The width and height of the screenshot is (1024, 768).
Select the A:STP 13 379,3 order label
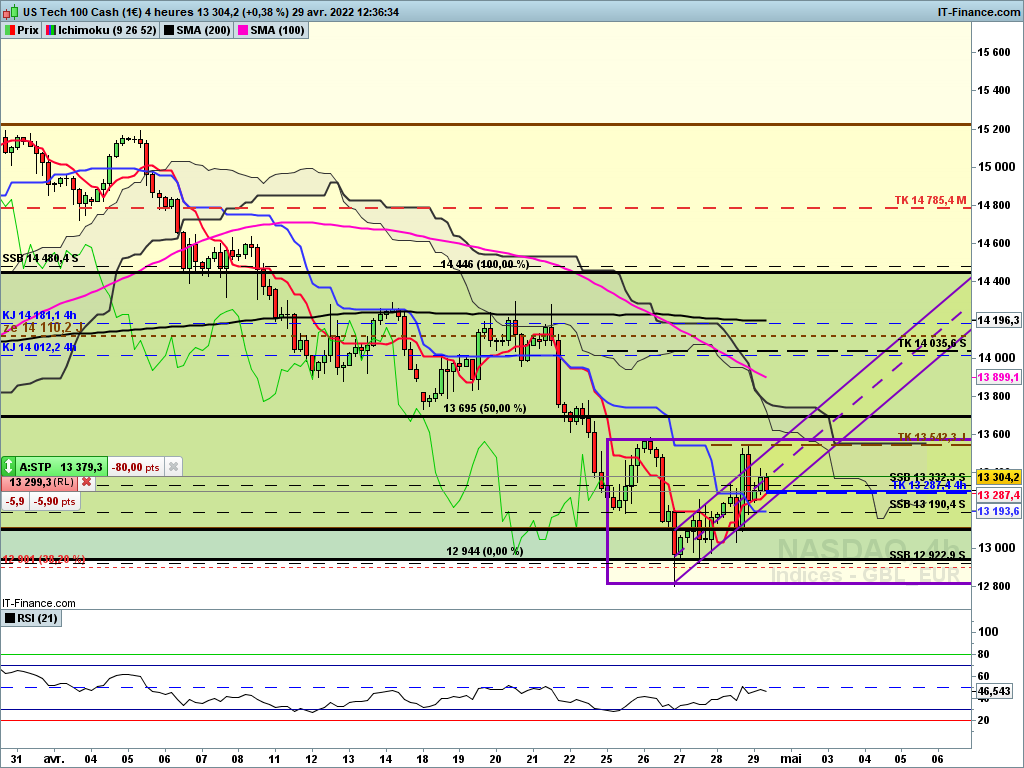click(61, 467)
